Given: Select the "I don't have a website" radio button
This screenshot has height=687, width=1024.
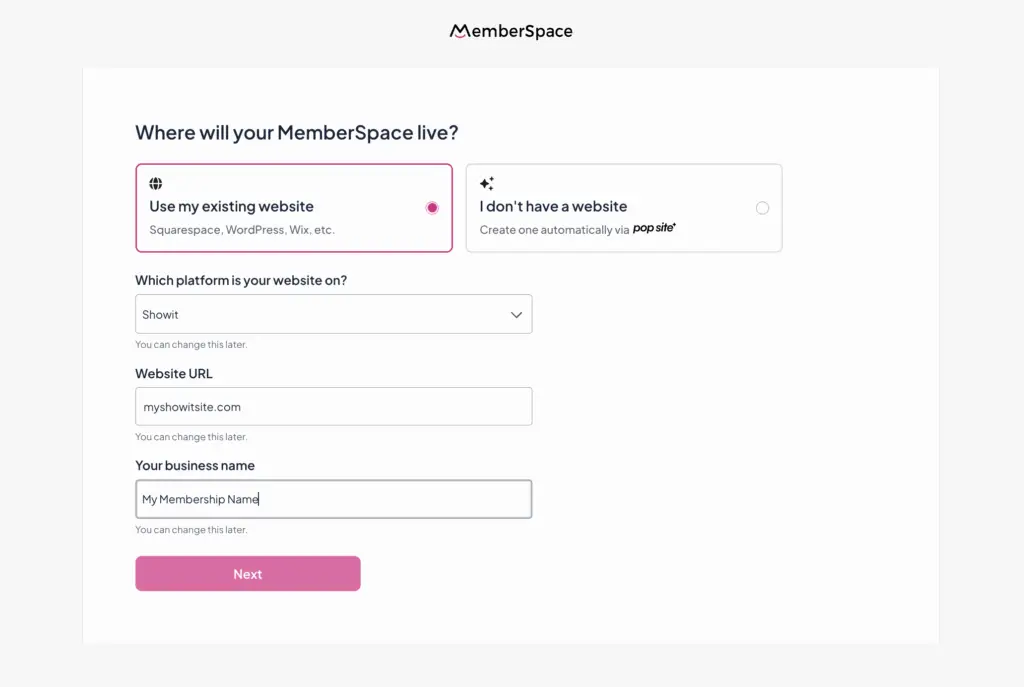Looking at the screenshot, I should [x=763, y=208].
